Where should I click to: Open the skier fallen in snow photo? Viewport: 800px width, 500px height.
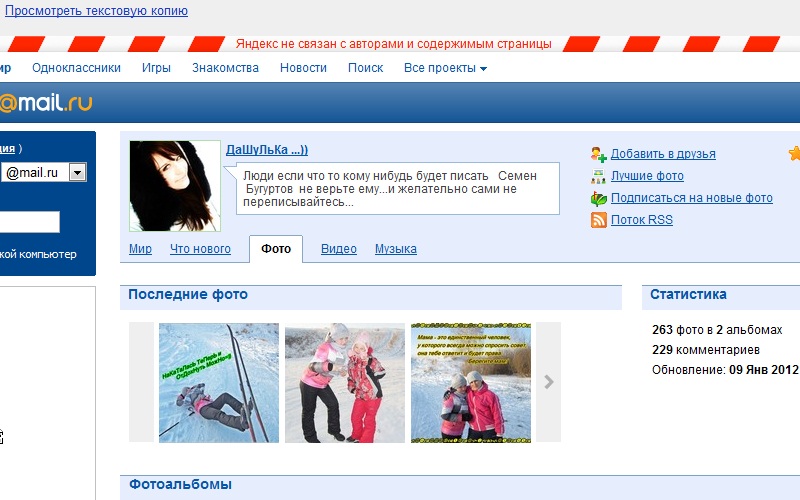pos(219,383)
